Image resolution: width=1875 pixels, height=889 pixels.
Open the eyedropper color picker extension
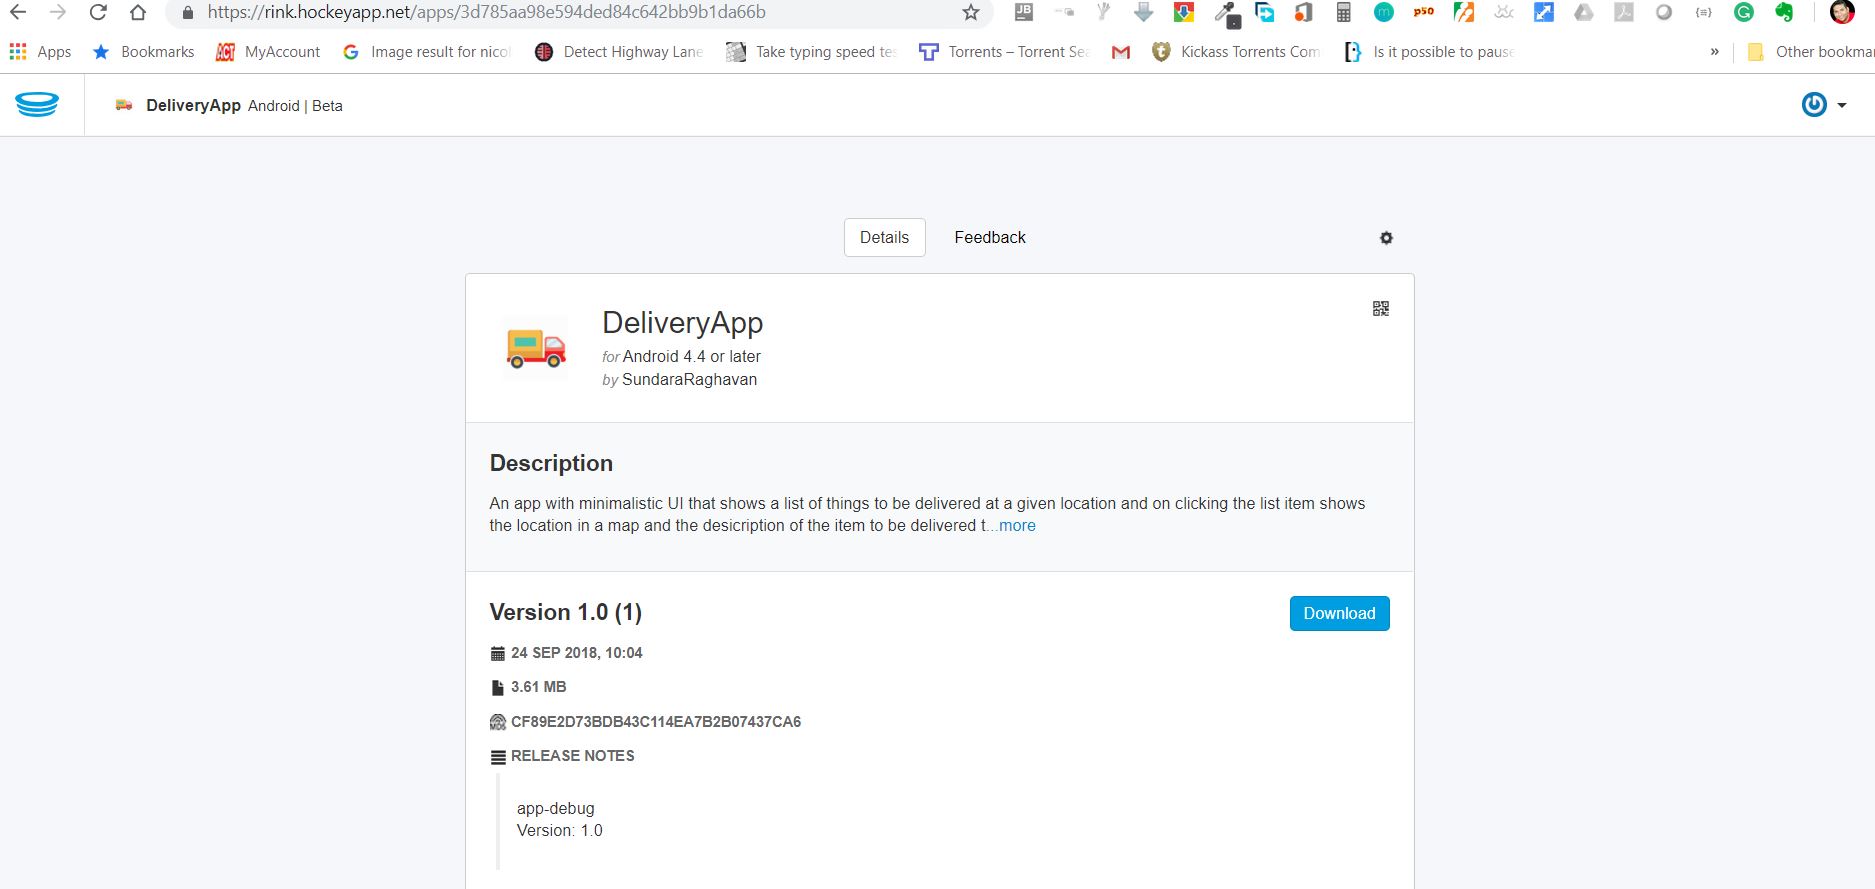pyautogui.click(x=1226, y=13)
